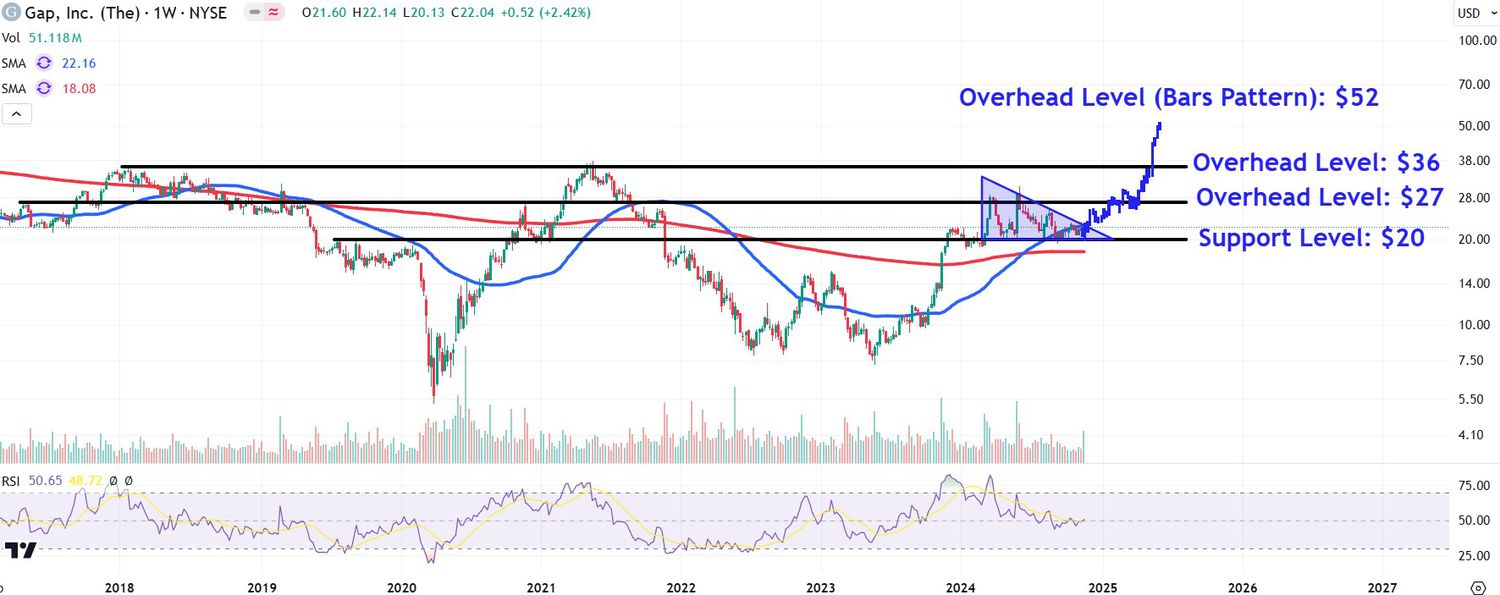Click the 2022 label on time axis

click(681, 587)
